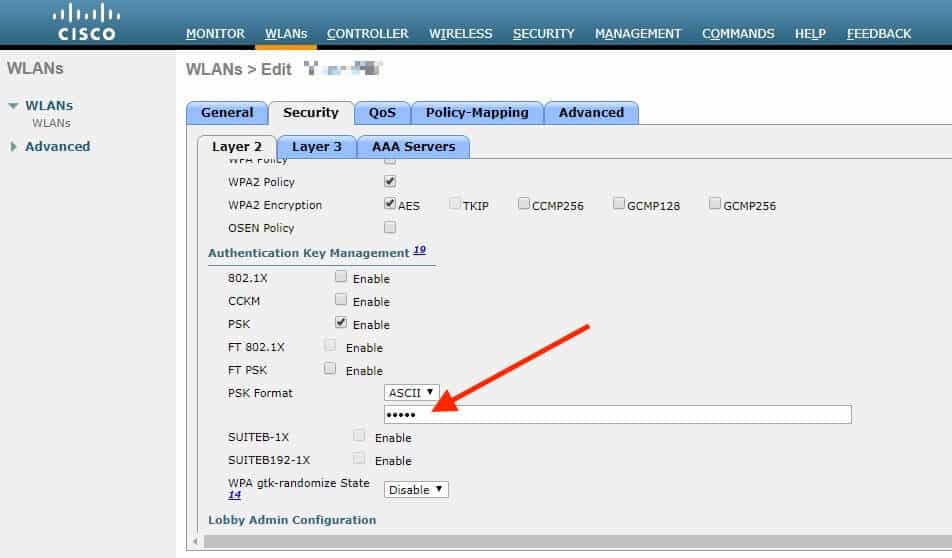Click the WLANs sidebar title

(35, 68)
